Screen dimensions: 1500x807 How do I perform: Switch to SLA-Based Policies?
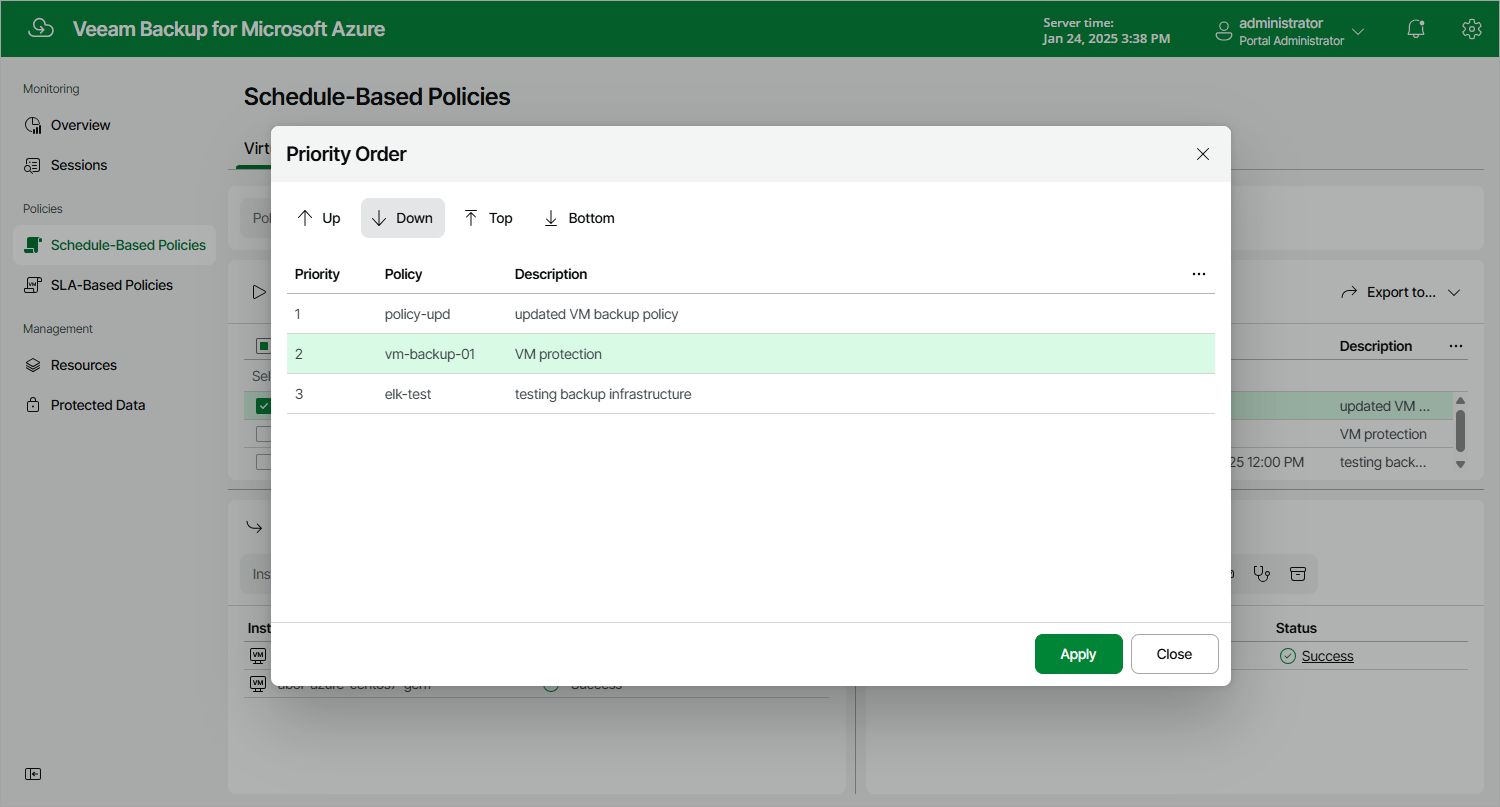pyautogui.click(x=113, y=285)
